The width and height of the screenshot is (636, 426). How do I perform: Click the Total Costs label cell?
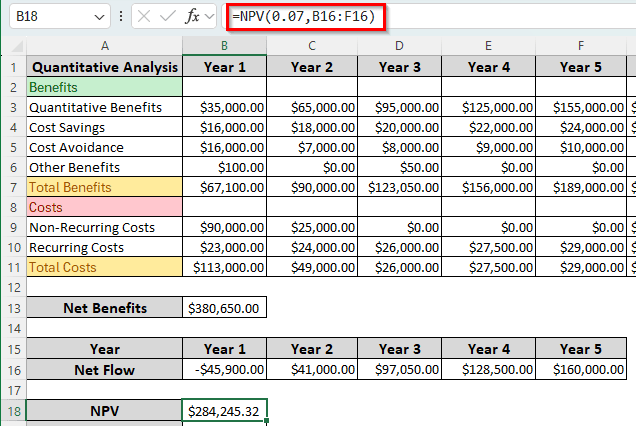point(105,267)
